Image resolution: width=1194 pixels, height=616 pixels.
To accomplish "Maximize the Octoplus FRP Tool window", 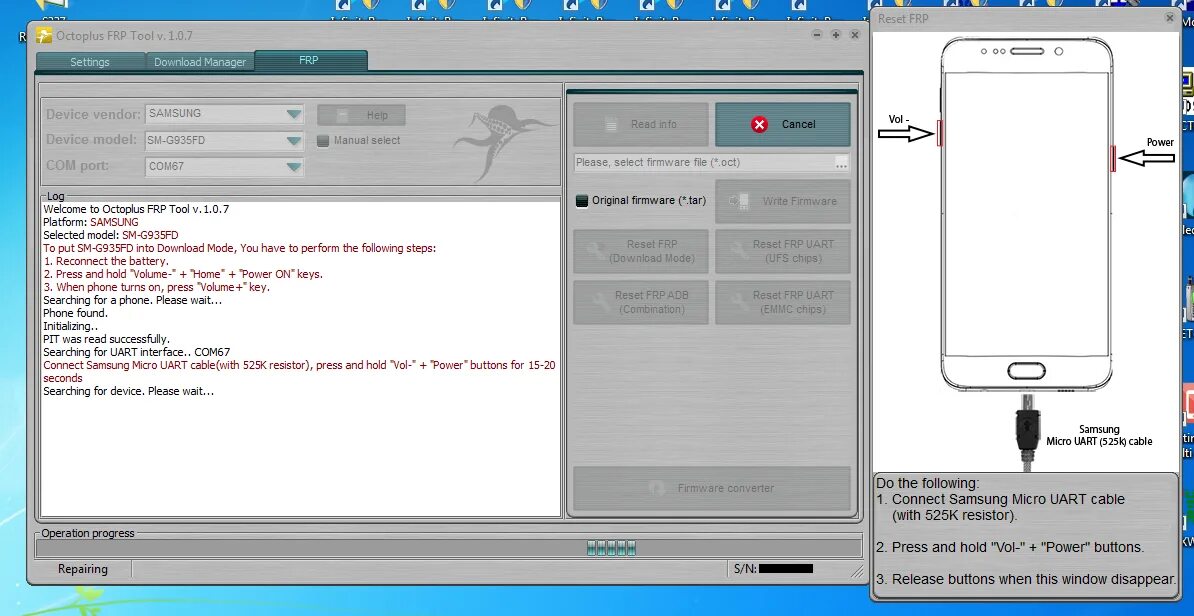I will (x=836, y=35).
